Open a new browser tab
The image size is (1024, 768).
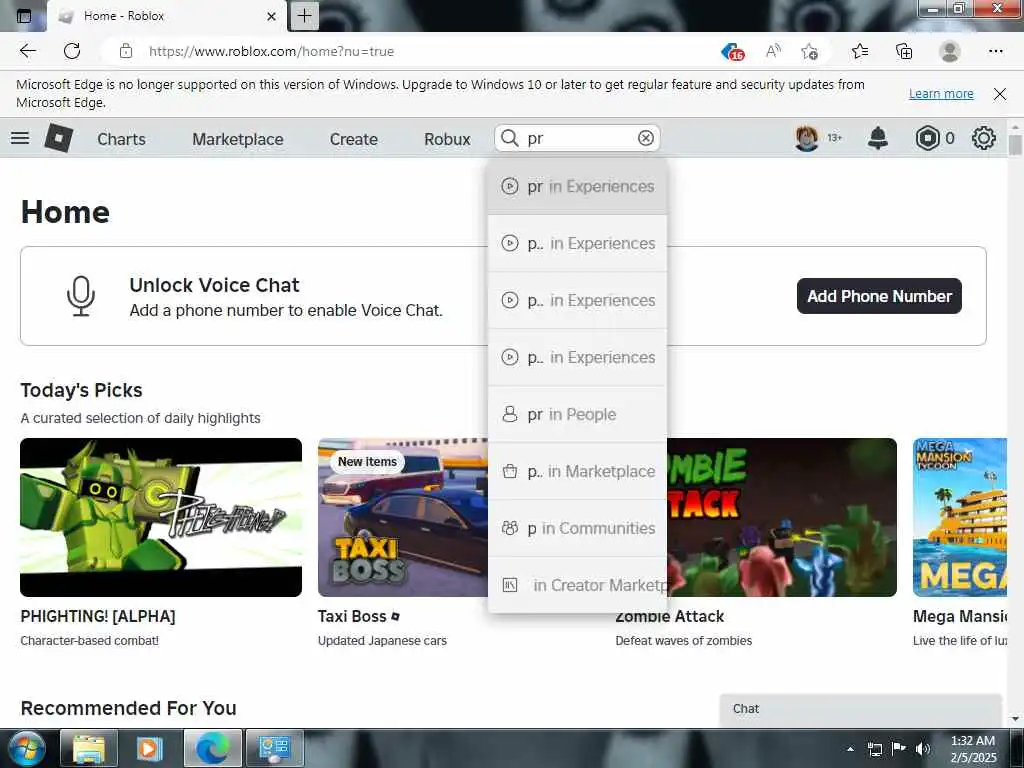coord(304,16)
